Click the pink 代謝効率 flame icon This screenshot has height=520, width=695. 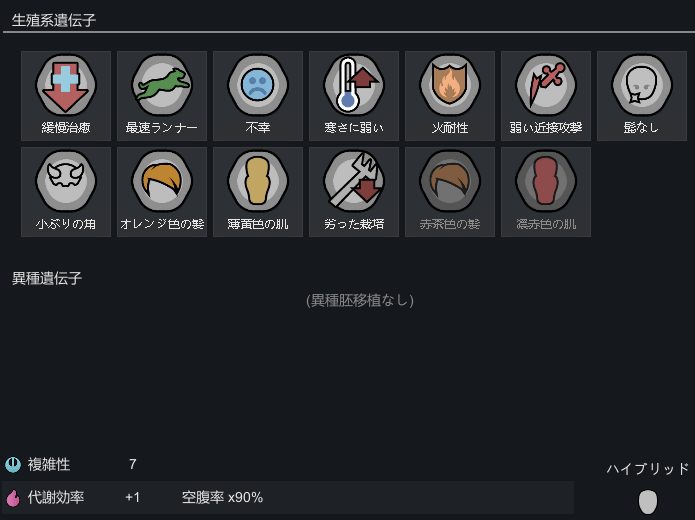point(13,498)
